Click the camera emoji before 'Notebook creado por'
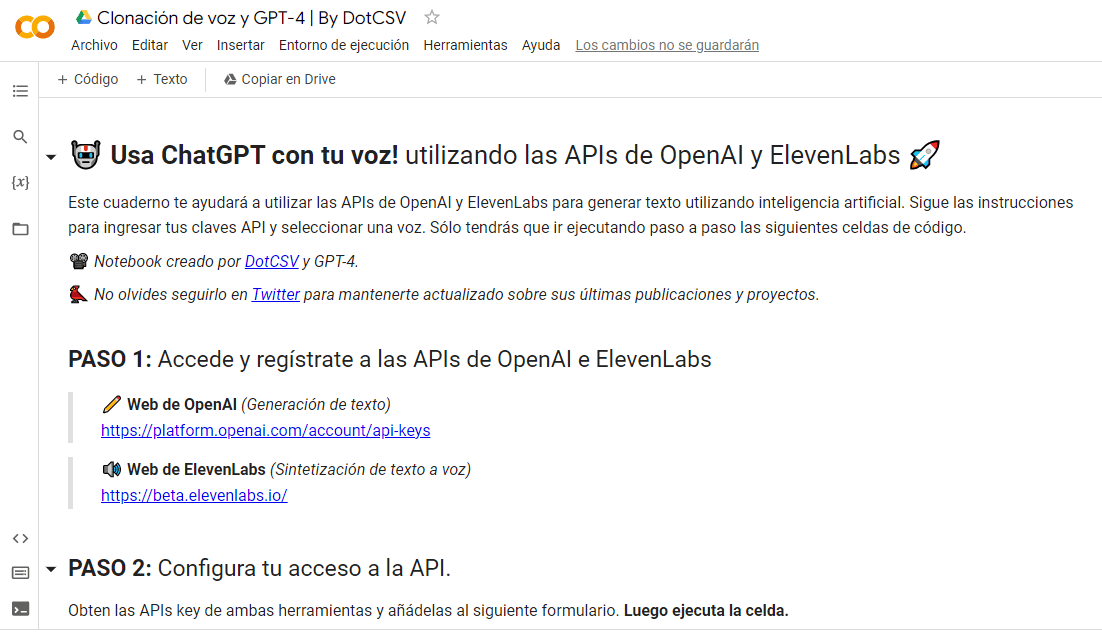Screen dimensions: 1102x633 click(x=79, y=261)
